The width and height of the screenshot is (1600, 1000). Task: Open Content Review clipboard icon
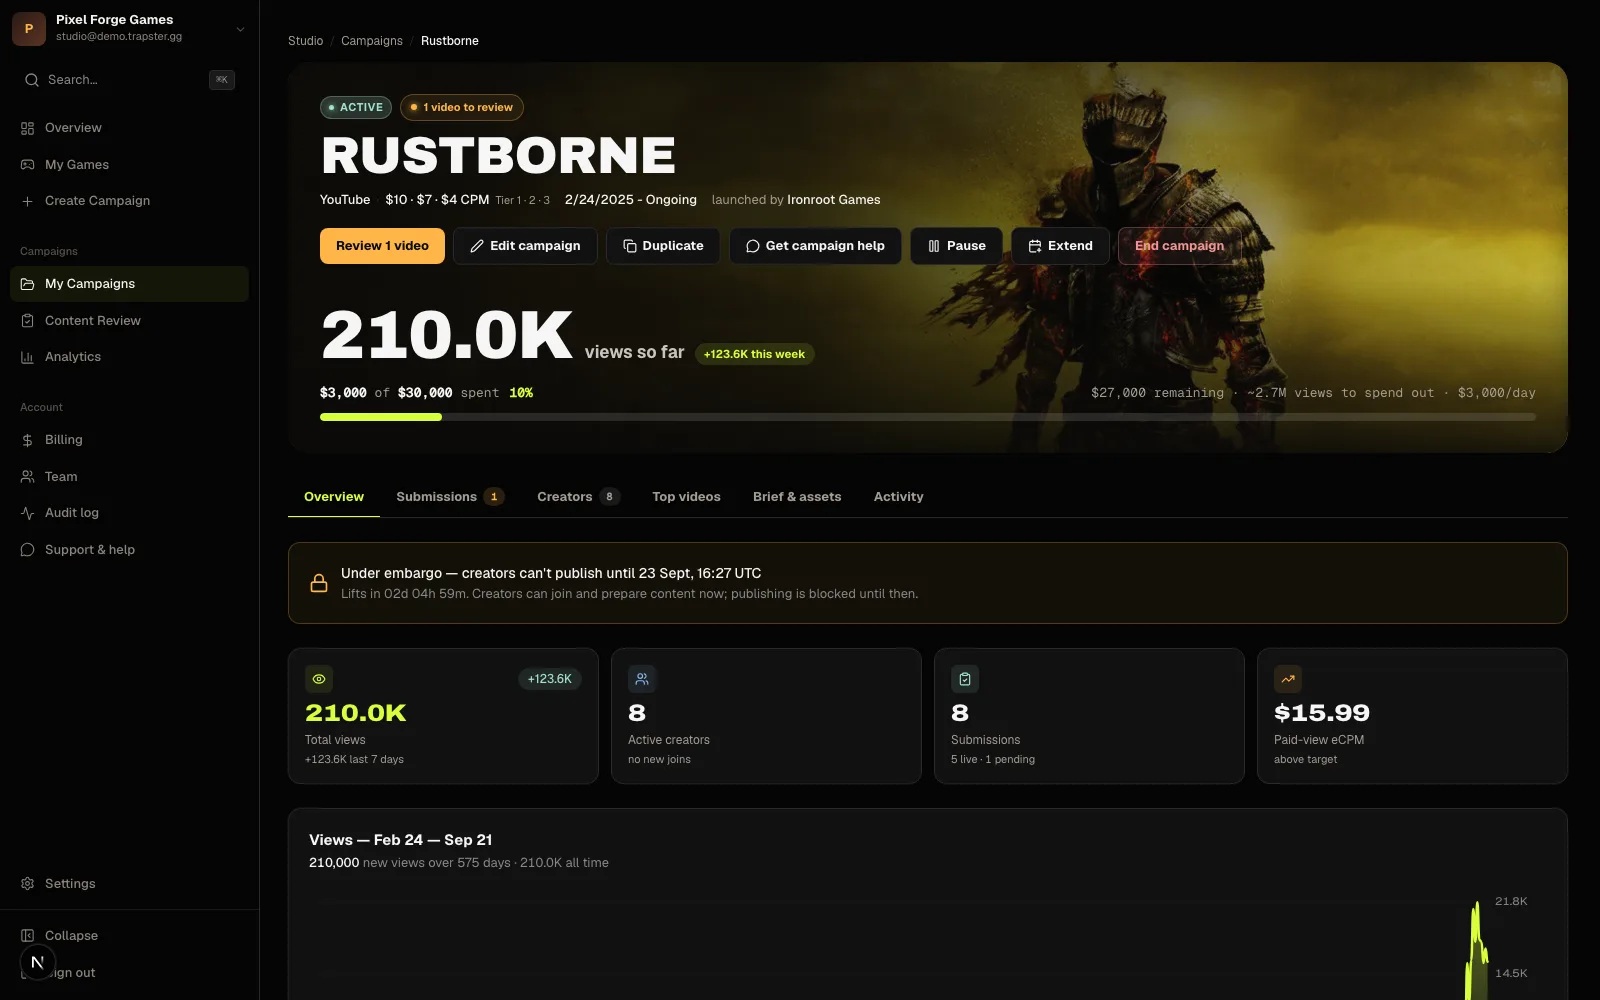(27, 321)
